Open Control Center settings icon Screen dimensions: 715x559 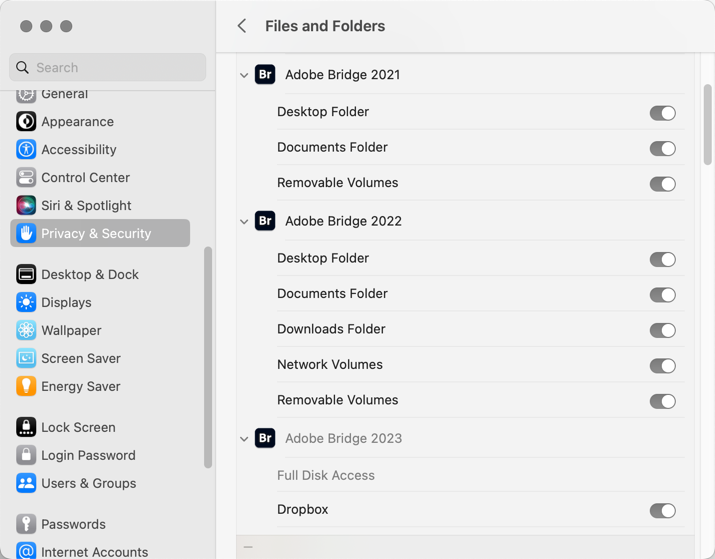click(x=26, y=177)
